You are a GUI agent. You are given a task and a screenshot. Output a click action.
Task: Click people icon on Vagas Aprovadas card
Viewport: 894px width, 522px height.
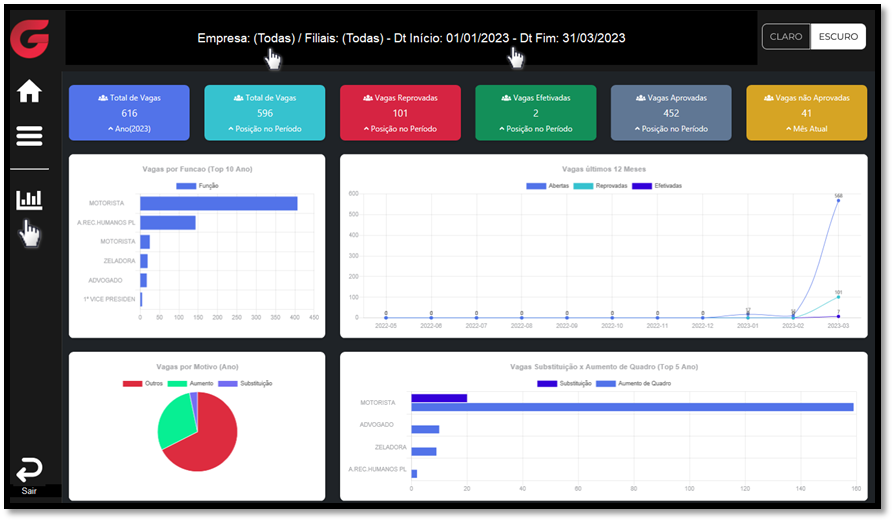click(x=640, y=98)
